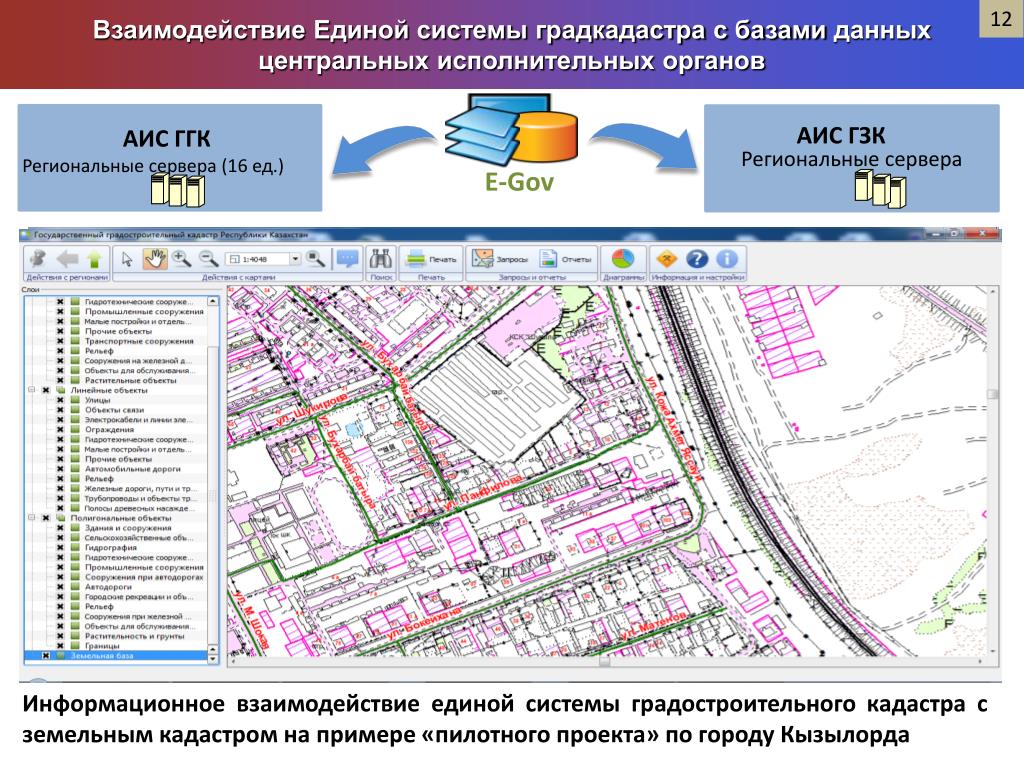Click the green icon of Трубопроводы layer
Viewport: 1024px width, 768px height.
[x=75, y=498]
